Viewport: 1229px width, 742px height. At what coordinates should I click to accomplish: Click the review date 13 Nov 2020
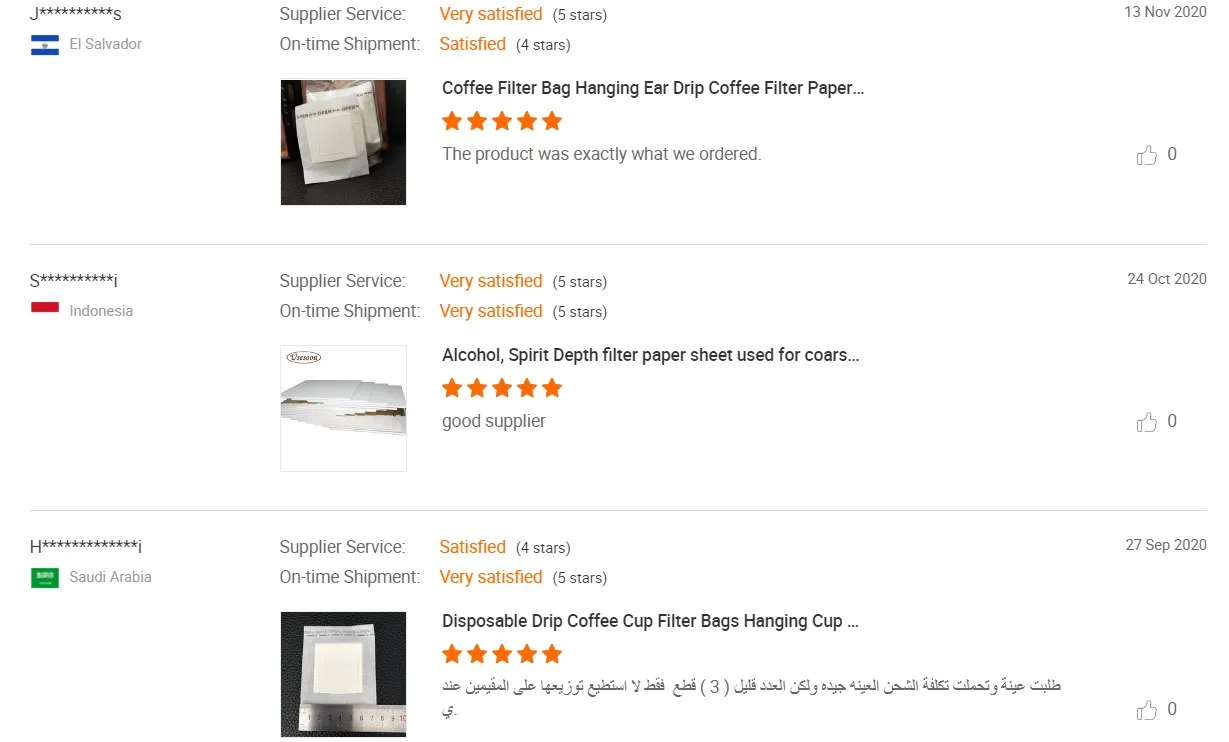(x=1165, y=12)
